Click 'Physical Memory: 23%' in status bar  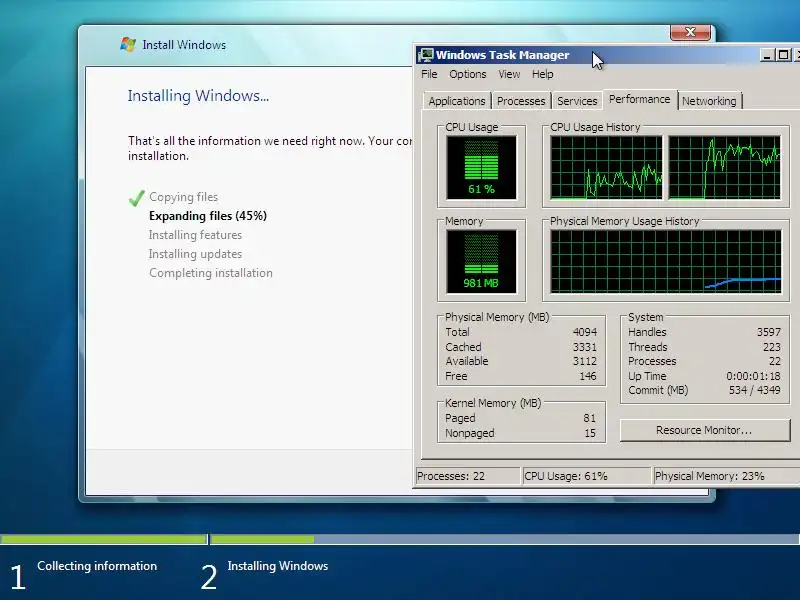(x=710, y=476)
